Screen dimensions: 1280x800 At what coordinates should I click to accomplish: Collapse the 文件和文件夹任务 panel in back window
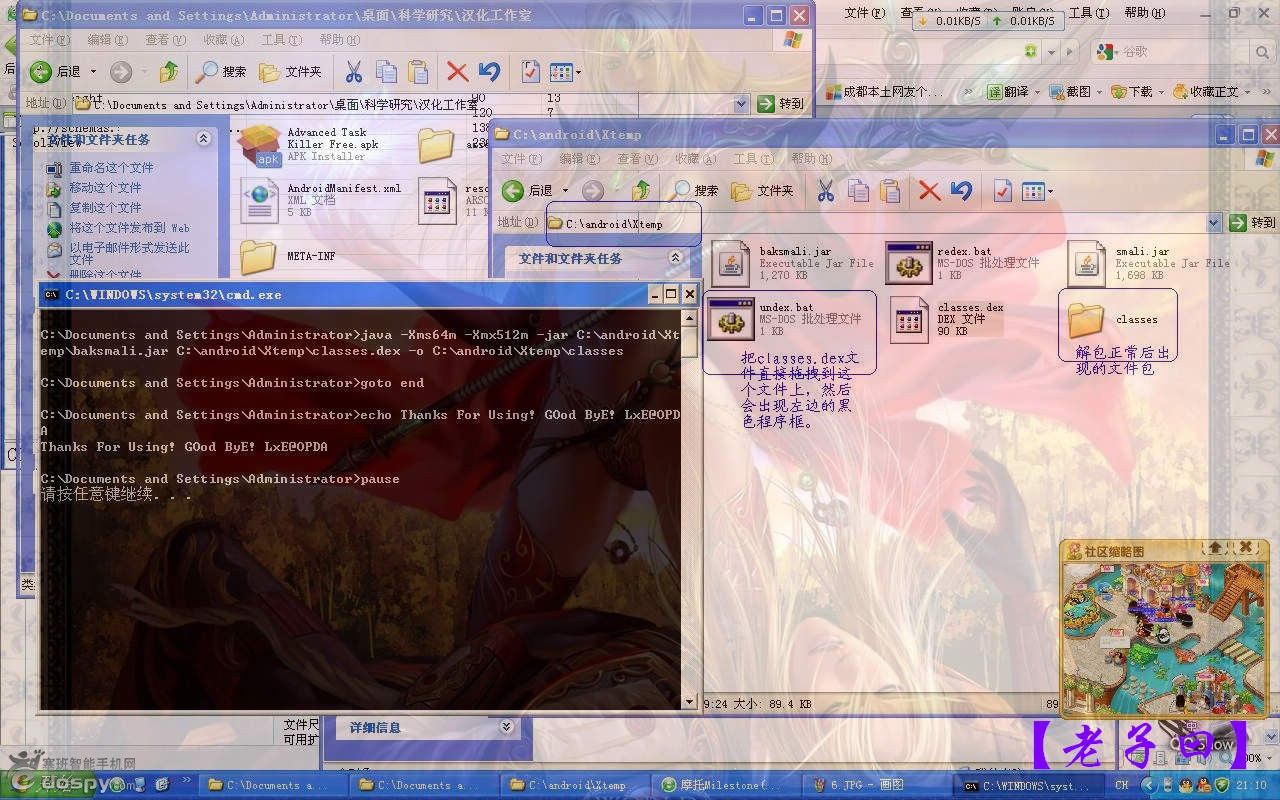click(x=203, y=139)
